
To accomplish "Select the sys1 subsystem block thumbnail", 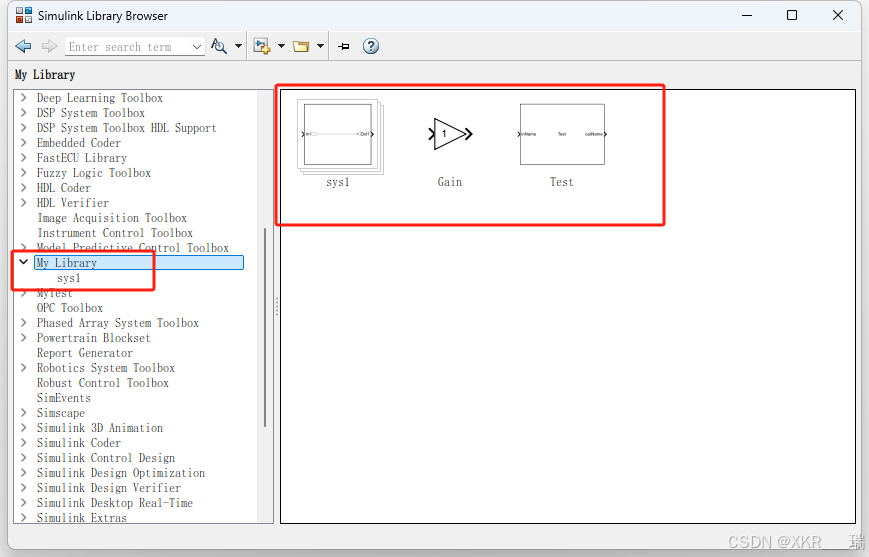I will pyautogui.click(x=340, y=136).
